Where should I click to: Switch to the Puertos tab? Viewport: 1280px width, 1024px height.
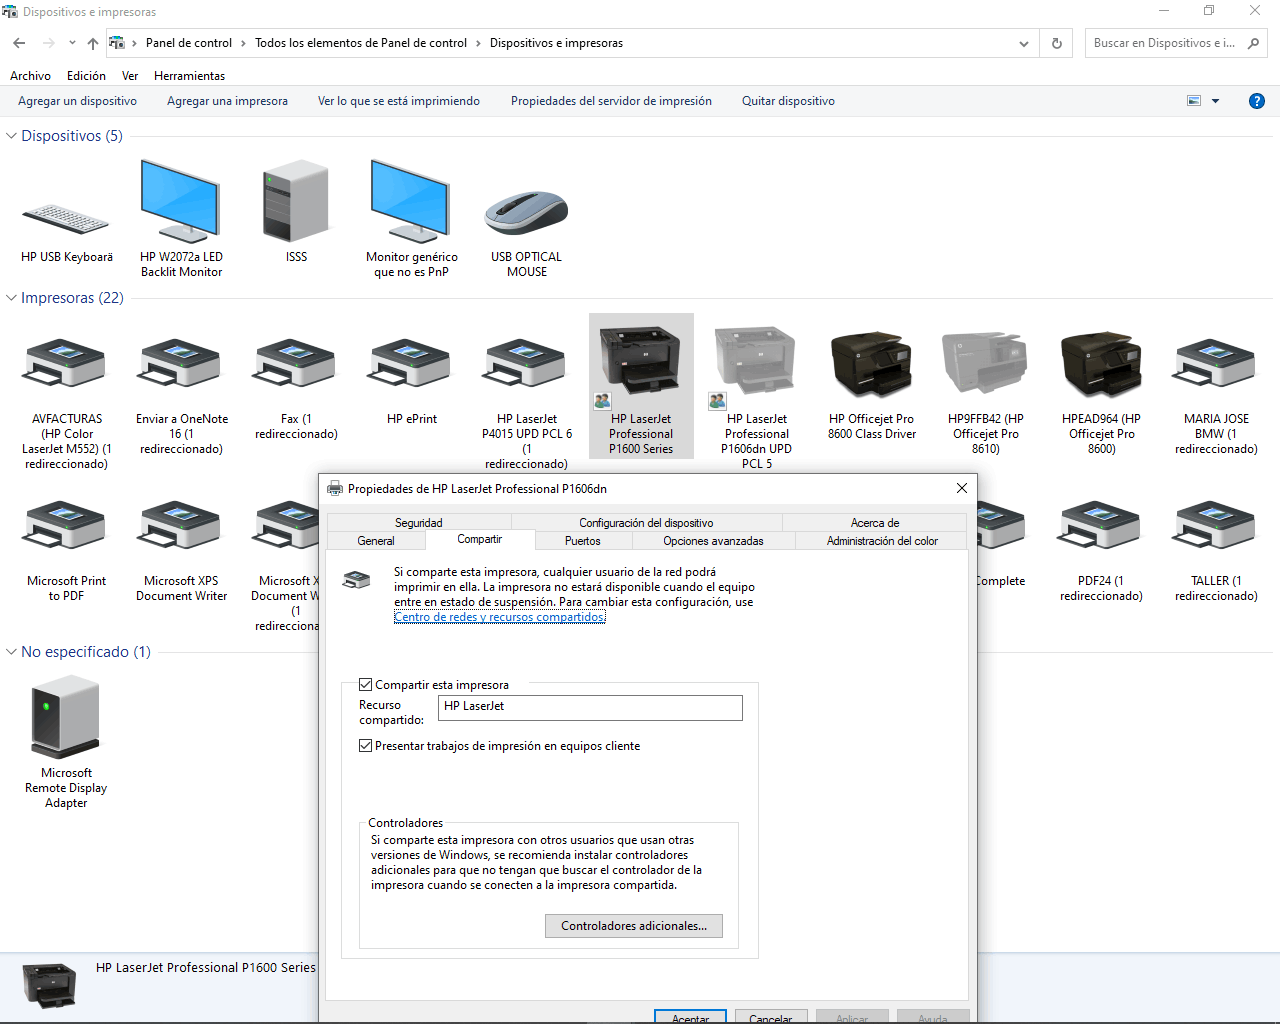583,541
